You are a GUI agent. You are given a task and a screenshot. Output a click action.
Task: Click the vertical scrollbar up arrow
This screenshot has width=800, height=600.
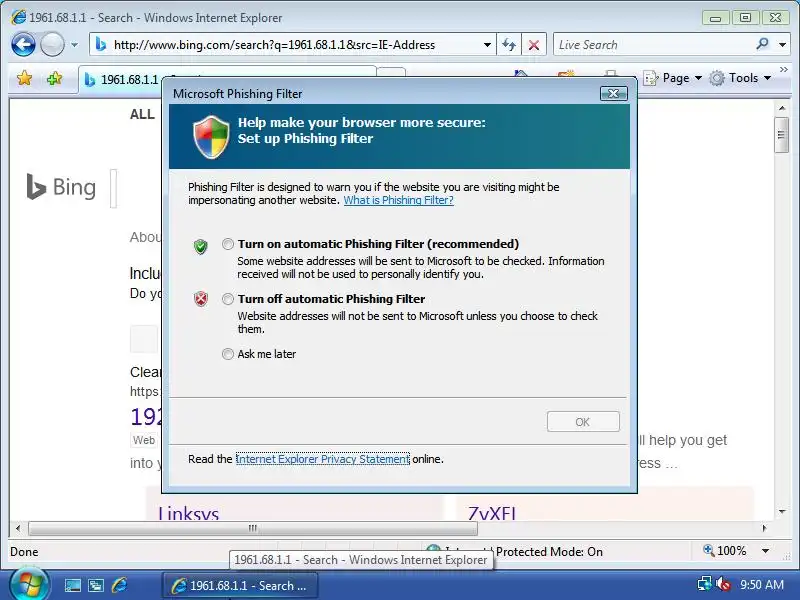(781, 108)
